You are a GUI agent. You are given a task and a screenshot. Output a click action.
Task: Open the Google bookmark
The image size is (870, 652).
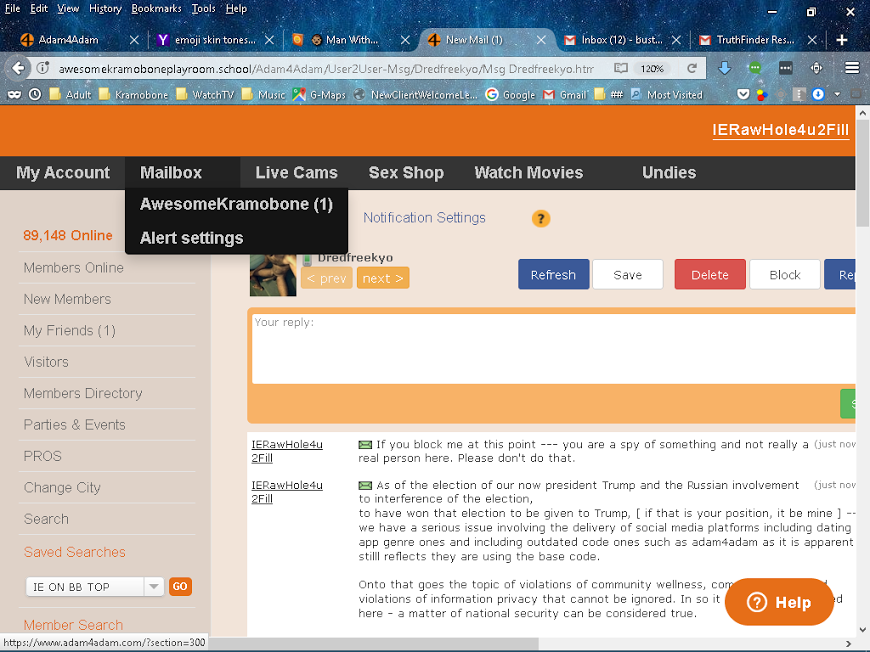pos(510,95)
